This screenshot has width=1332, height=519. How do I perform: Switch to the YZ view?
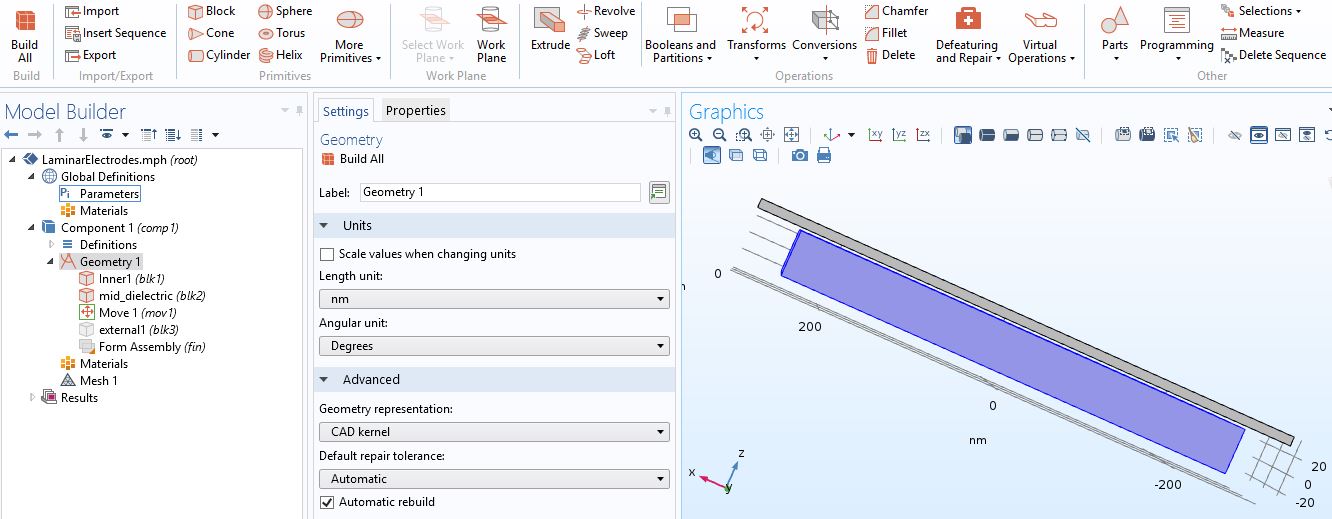[x=900, y=135]
